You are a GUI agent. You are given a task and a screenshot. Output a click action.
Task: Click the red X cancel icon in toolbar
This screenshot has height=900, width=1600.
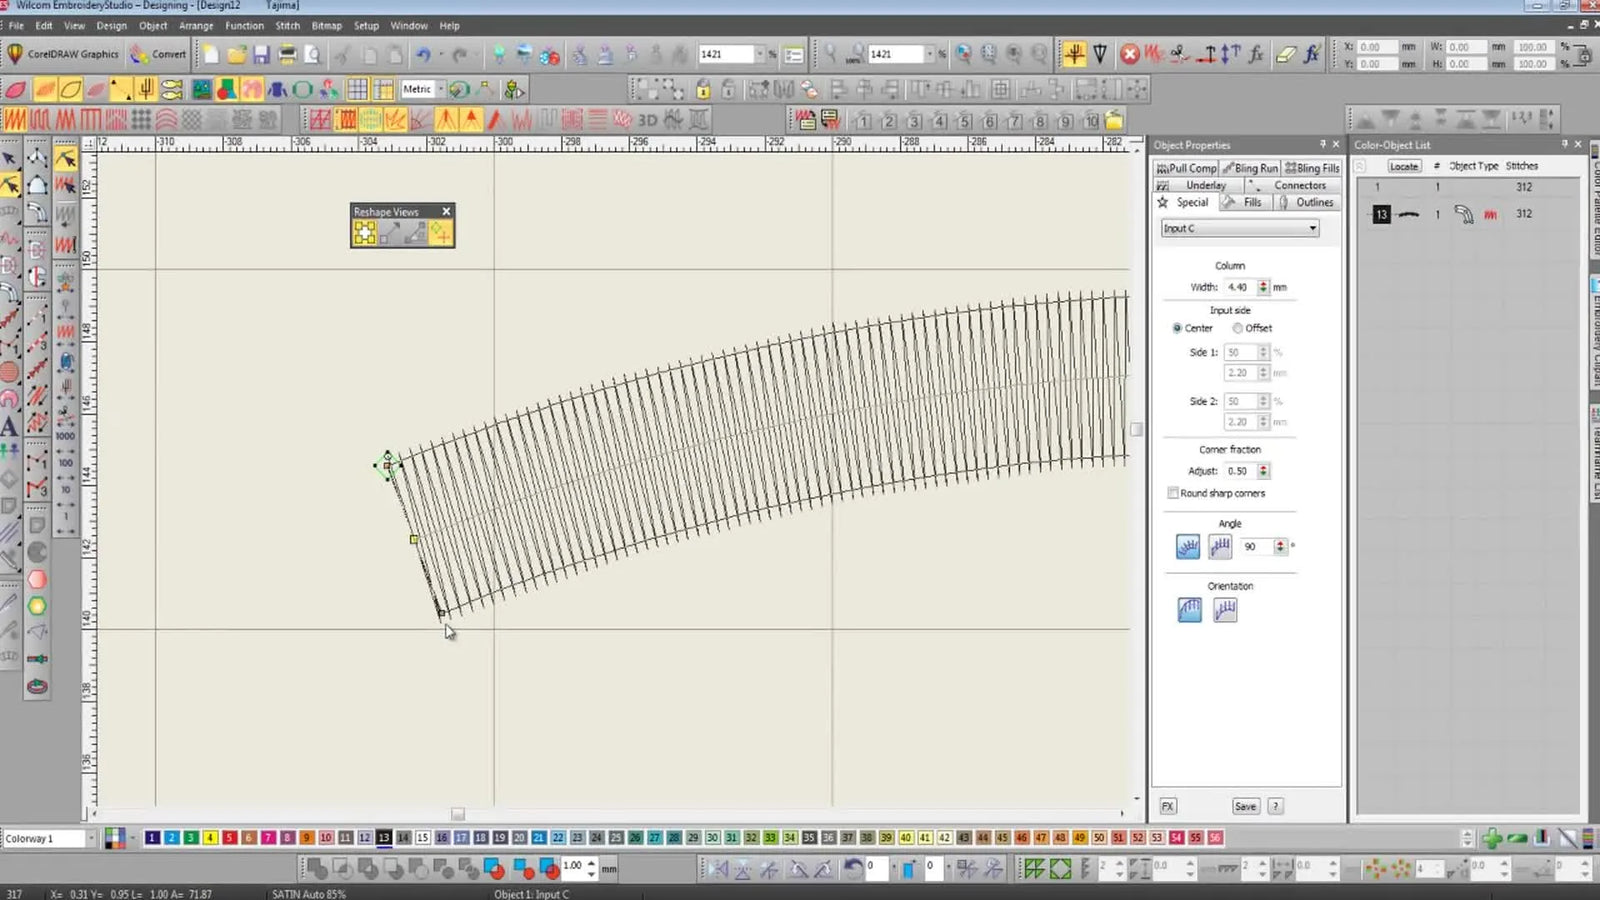(1129, 54)
